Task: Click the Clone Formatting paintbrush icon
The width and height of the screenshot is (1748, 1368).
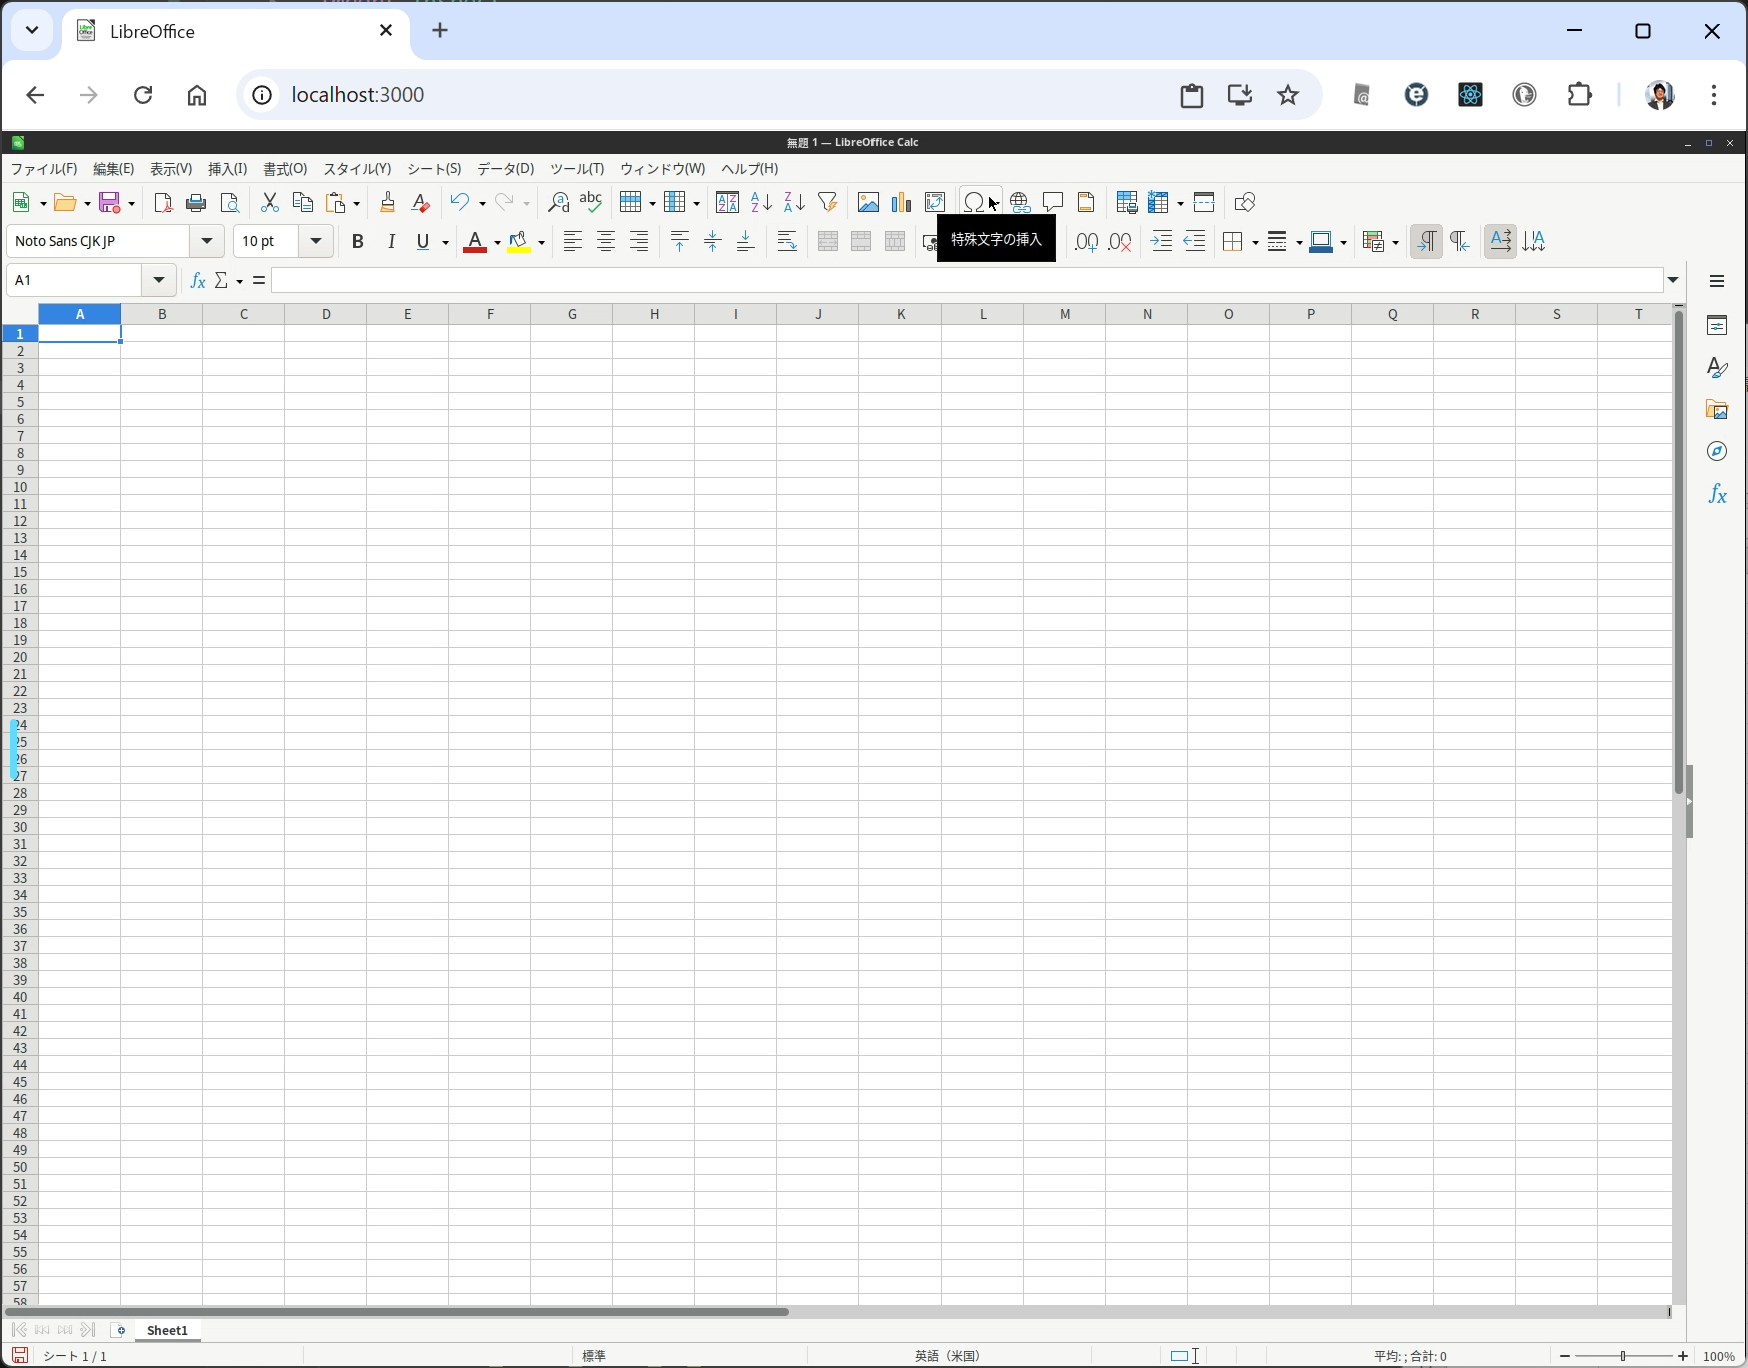Action: pos(388,203)
